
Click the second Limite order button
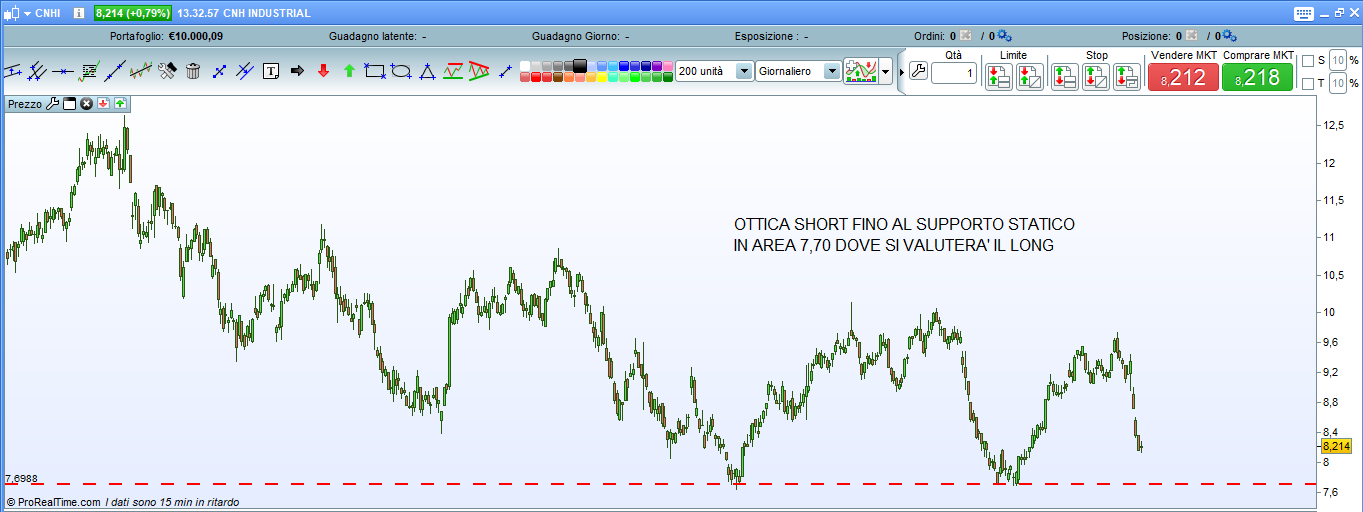pyautogui.click(x=1030, y=76)
